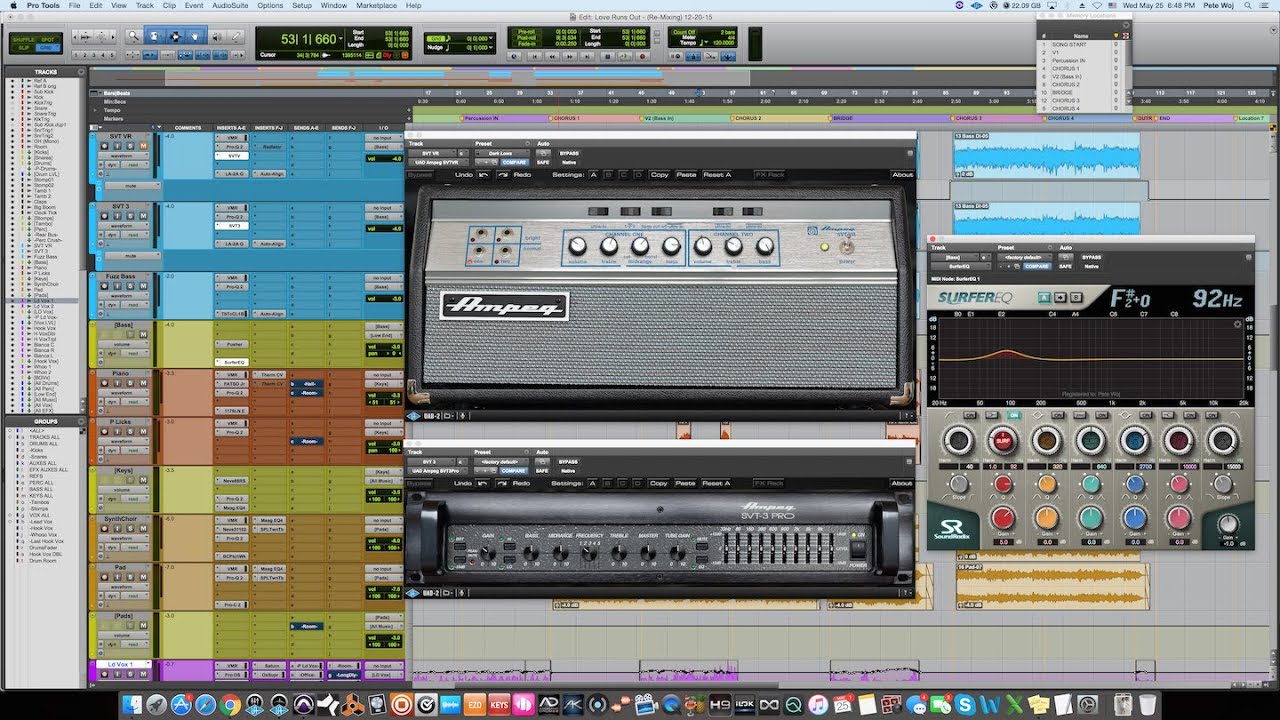Image resolution: width=1280 pixels, height=720 pixels.
Task: Enable Spot edit mode
Action: (48, 38)
